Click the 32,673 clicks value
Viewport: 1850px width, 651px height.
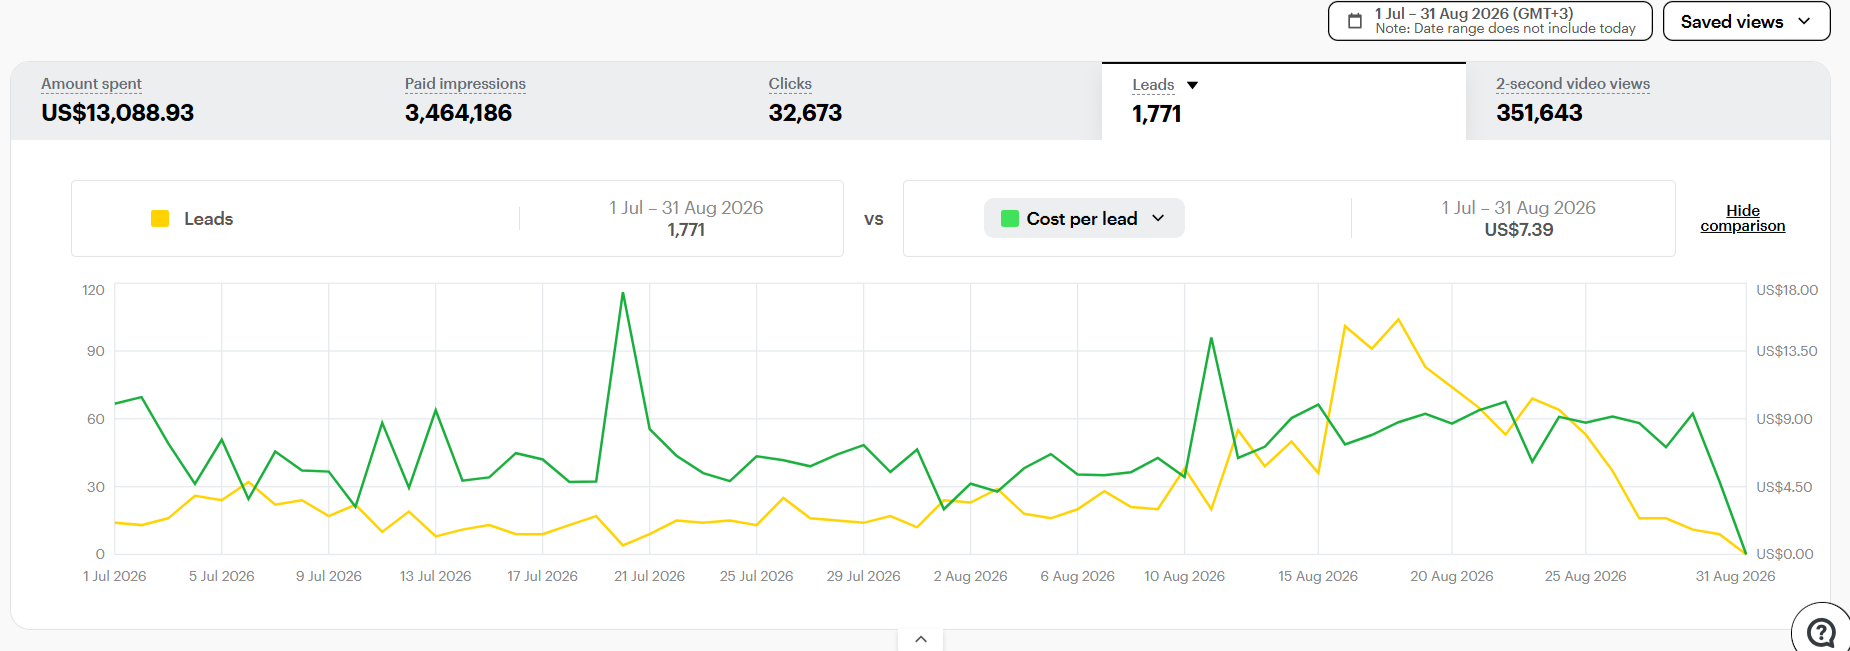point(805,113)
